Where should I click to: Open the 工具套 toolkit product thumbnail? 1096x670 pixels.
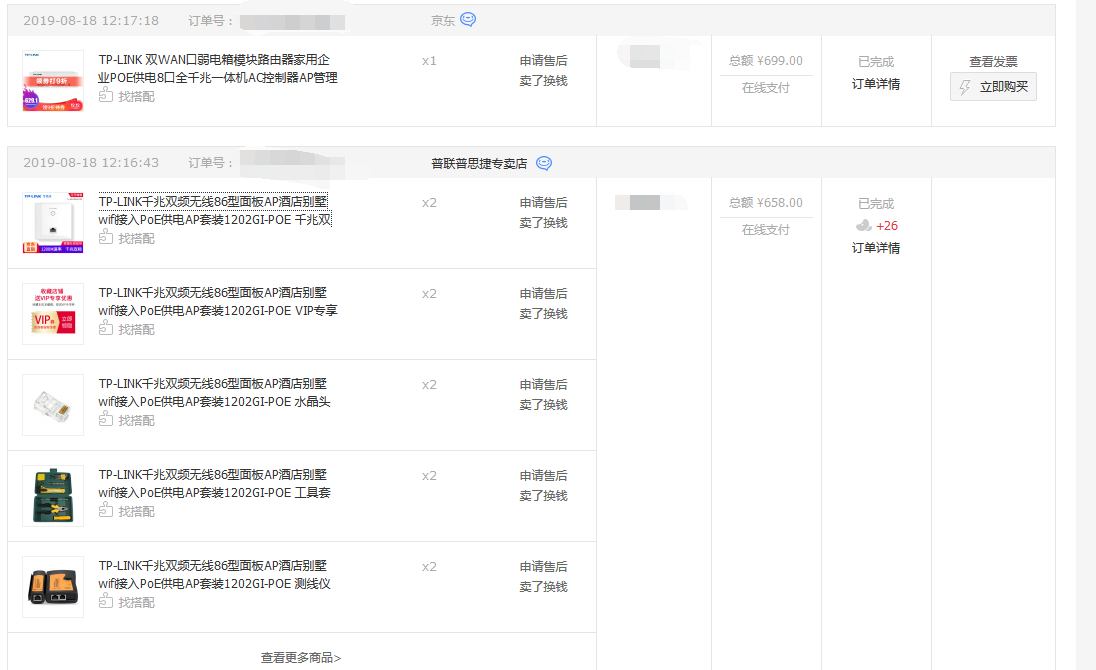(x=53, y=495)
